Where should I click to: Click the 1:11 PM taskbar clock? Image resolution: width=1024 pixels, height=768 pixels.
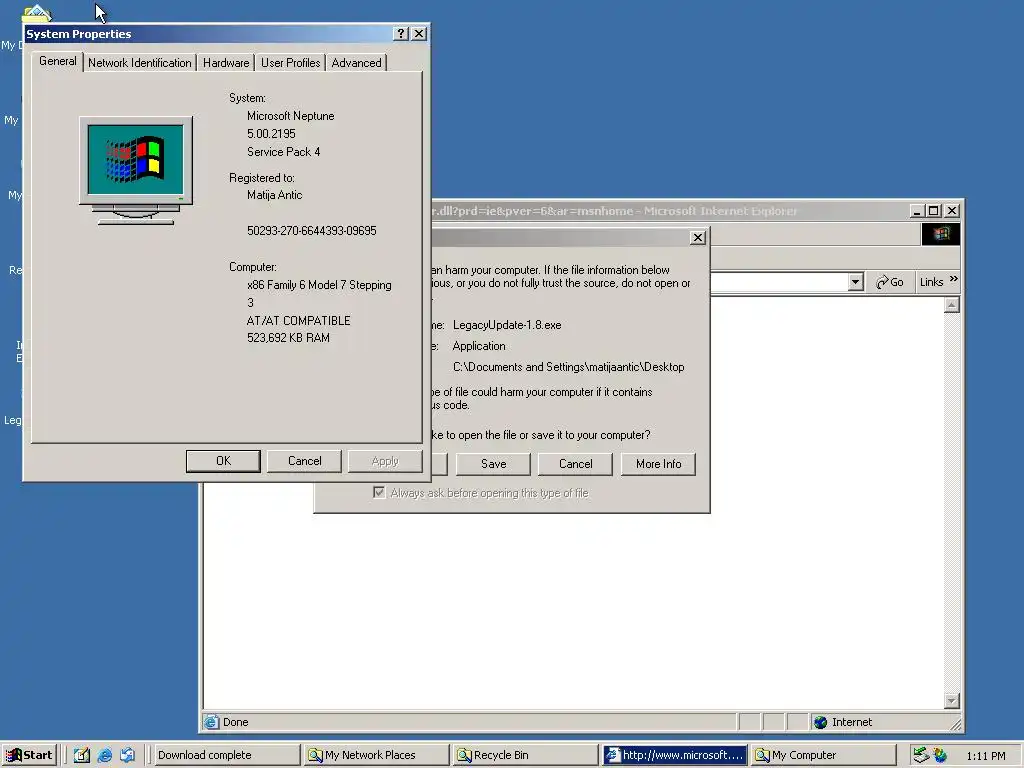click(986, 756)
